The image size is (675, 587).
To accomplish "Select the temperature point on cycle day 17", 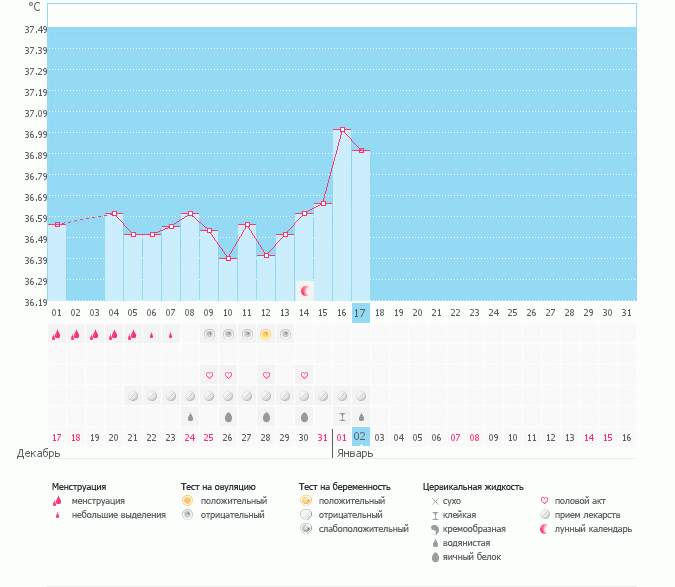I will (361, 151).
